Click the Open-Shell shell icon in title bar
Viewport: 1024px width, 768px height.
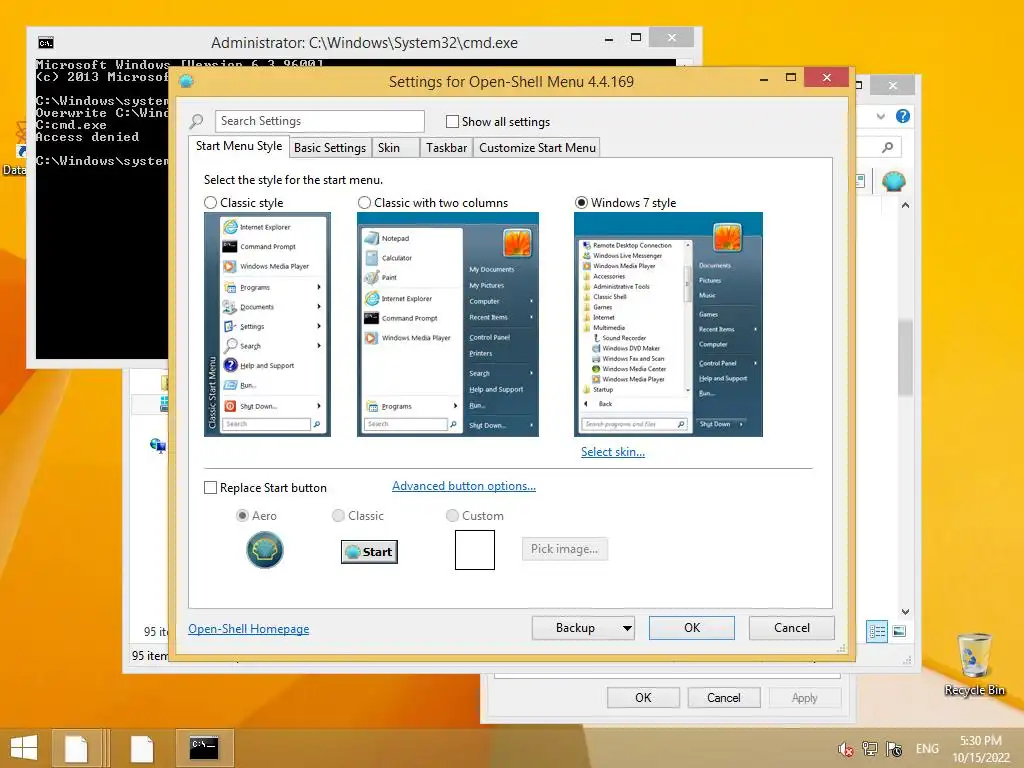[x=186, y=82]
